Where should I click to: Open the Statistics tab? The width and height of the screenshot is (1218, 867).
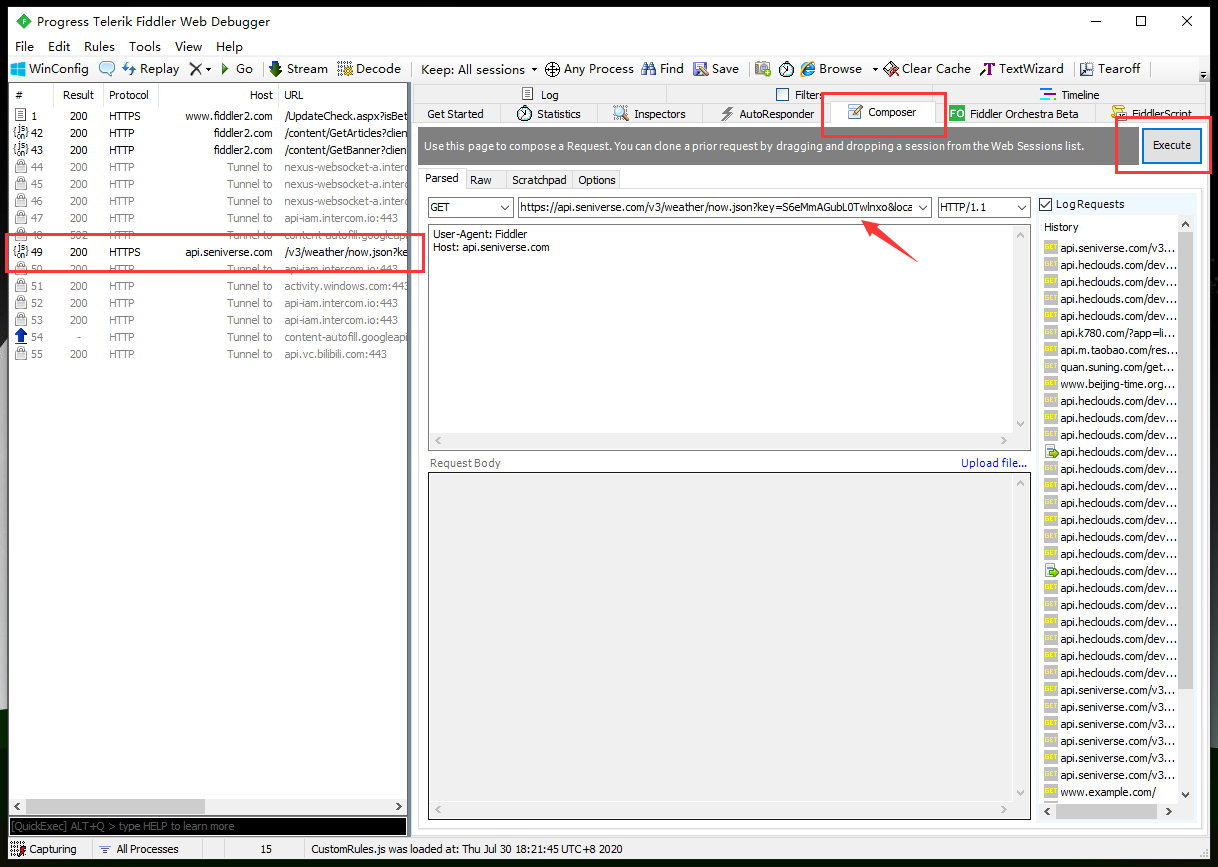[x=548, y=114]
